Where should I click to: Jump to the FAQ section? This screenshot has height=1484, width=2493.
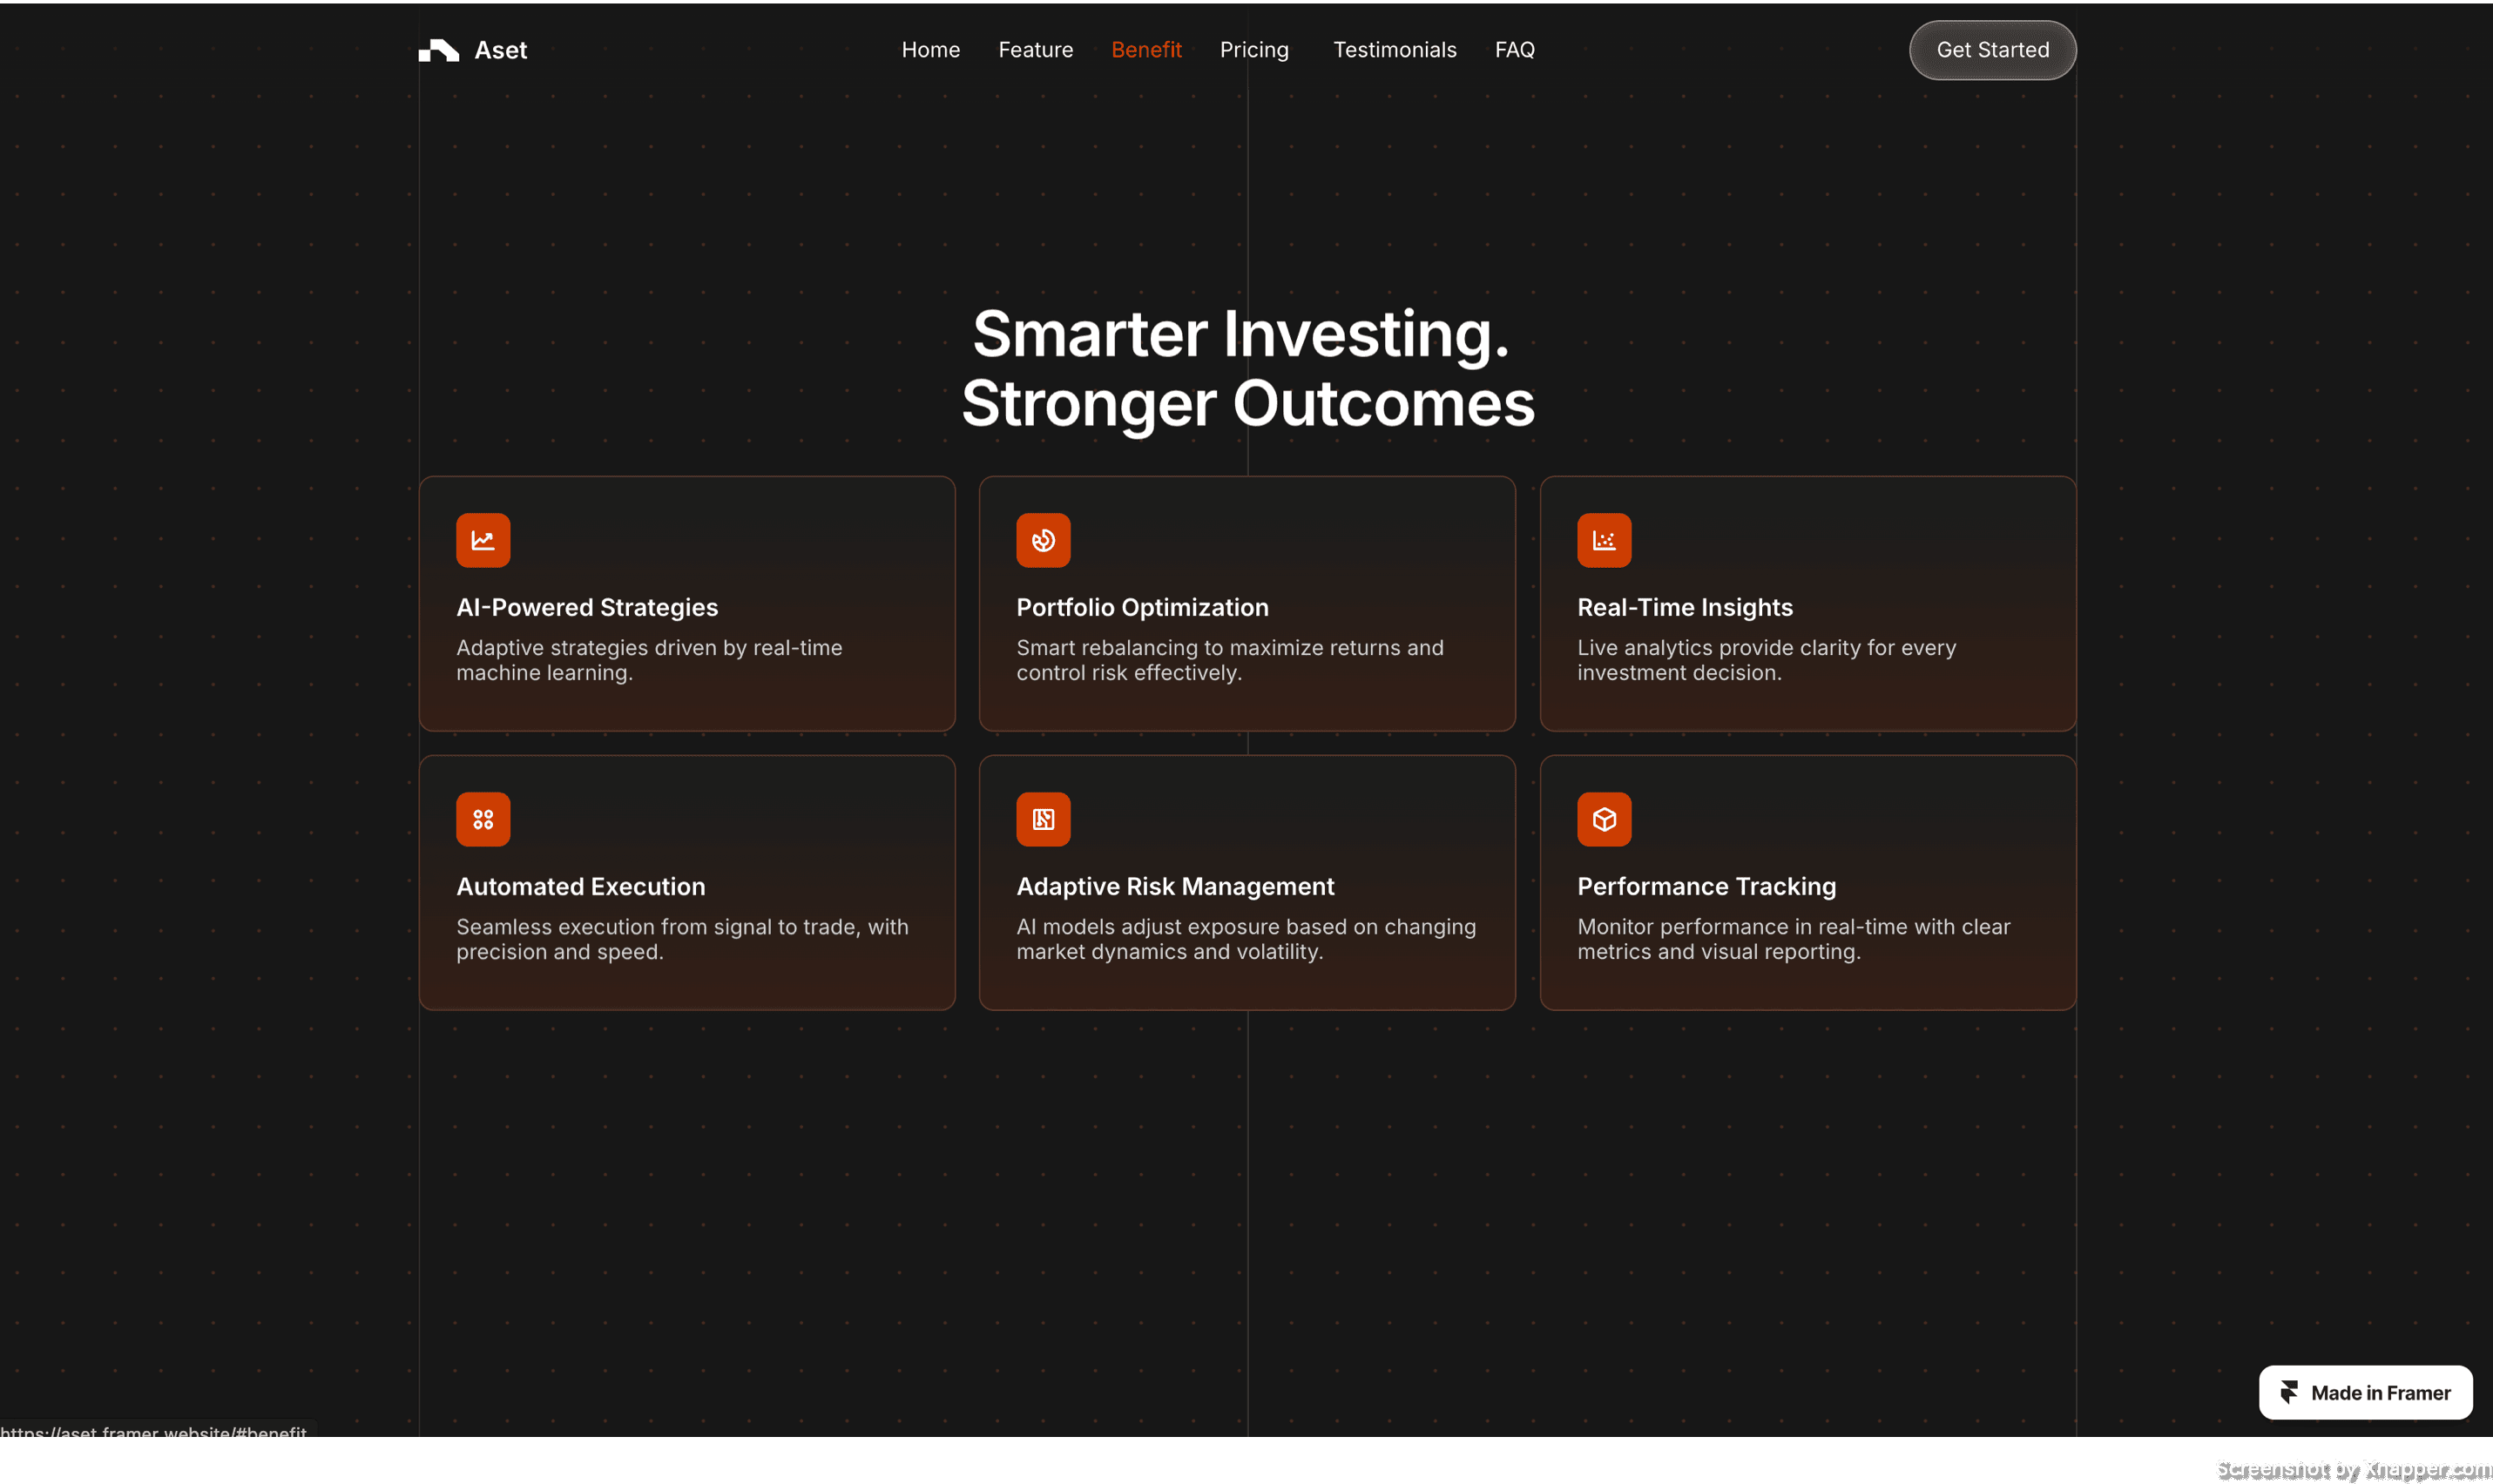click(x=1514, y=50)
